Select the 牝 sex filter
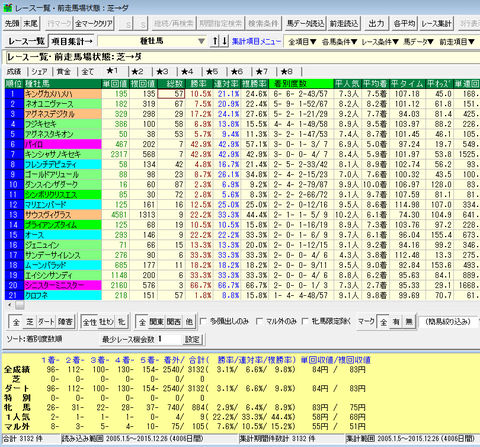480x447 pixels. point(121,322)
